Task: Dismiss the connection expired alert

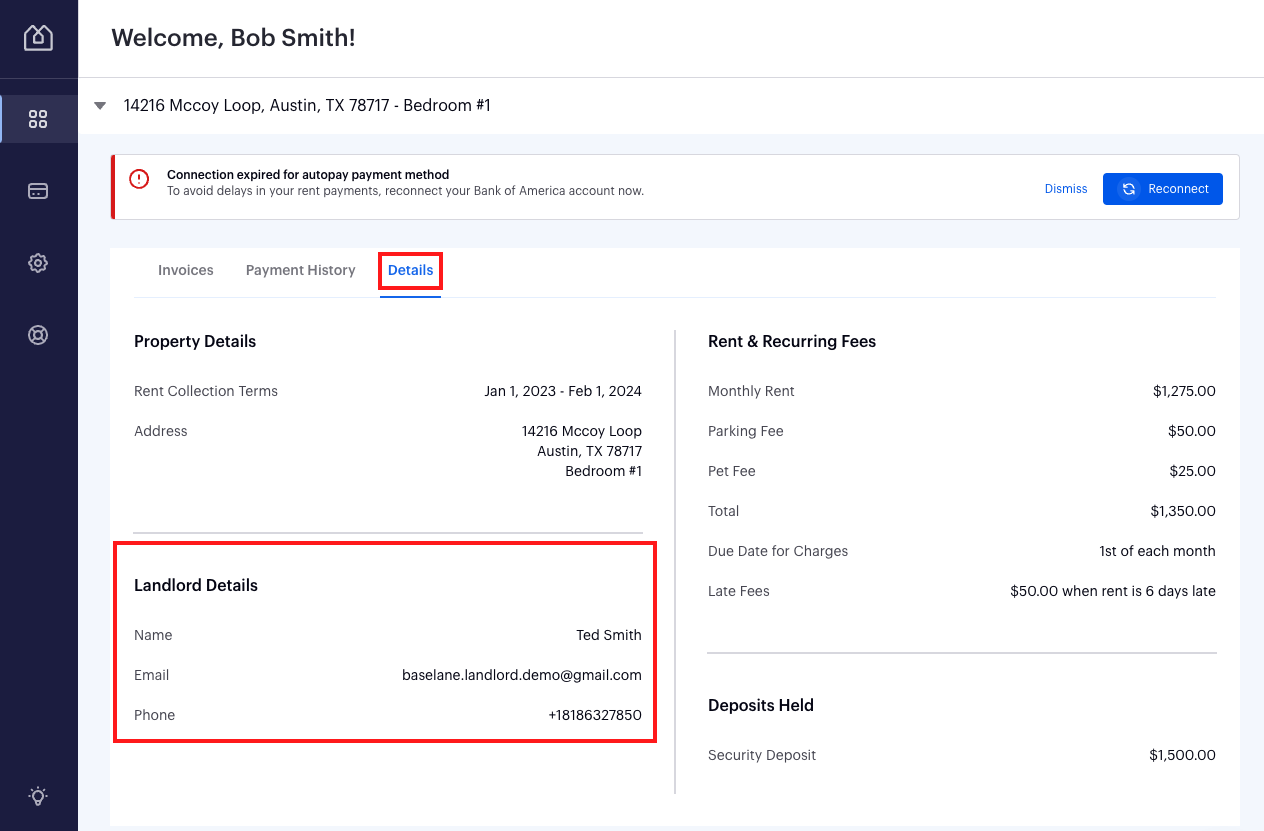Action: [x=1066, y=189]
